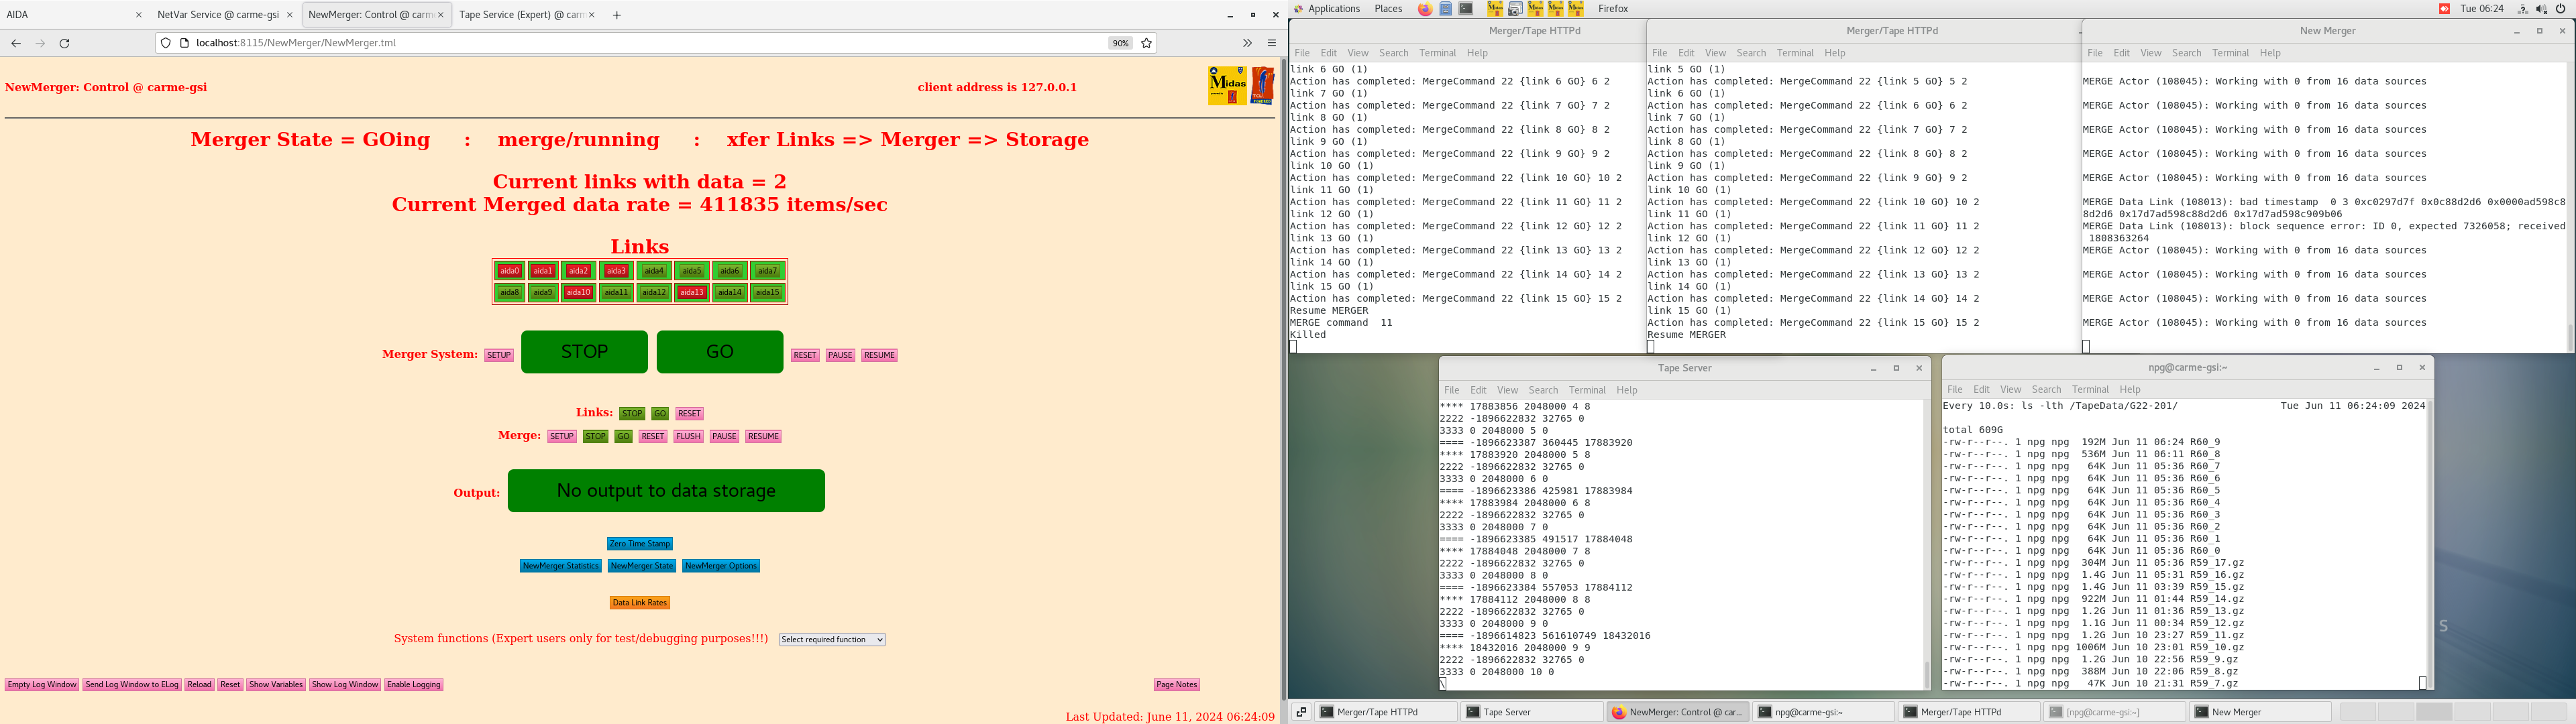Open the Applications menu in the top panel
The height and width of the screenshot is (724, 2576).
[x=1333, y=9]
